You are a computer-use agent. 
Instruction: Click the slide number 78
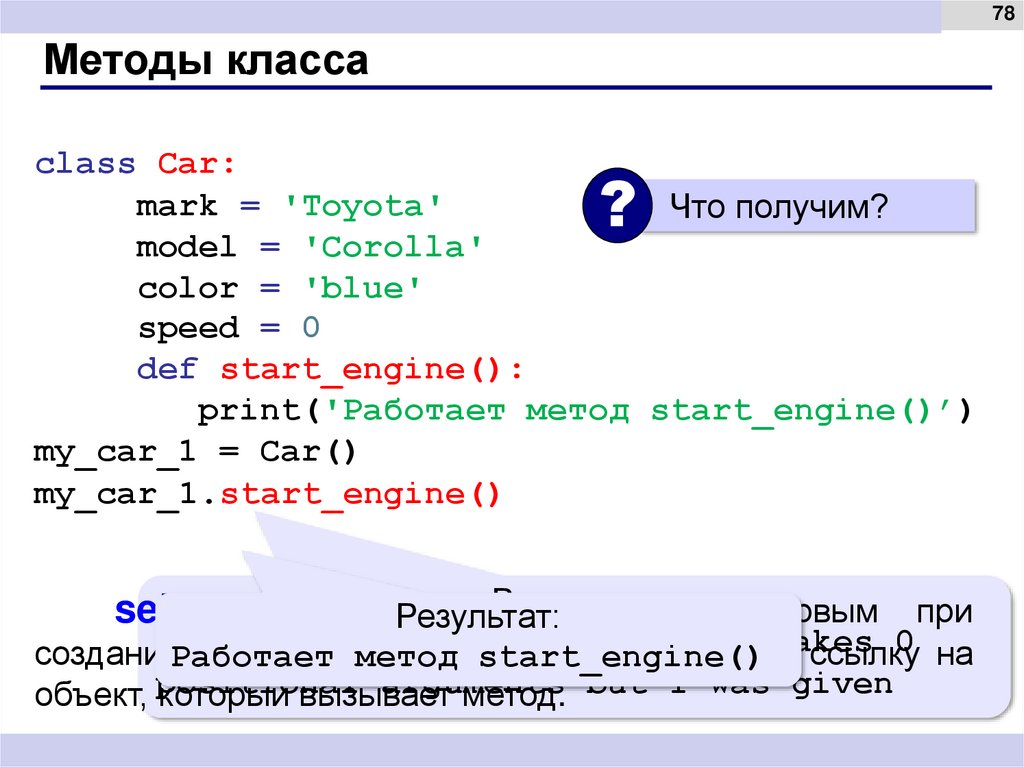point(1003,13)
